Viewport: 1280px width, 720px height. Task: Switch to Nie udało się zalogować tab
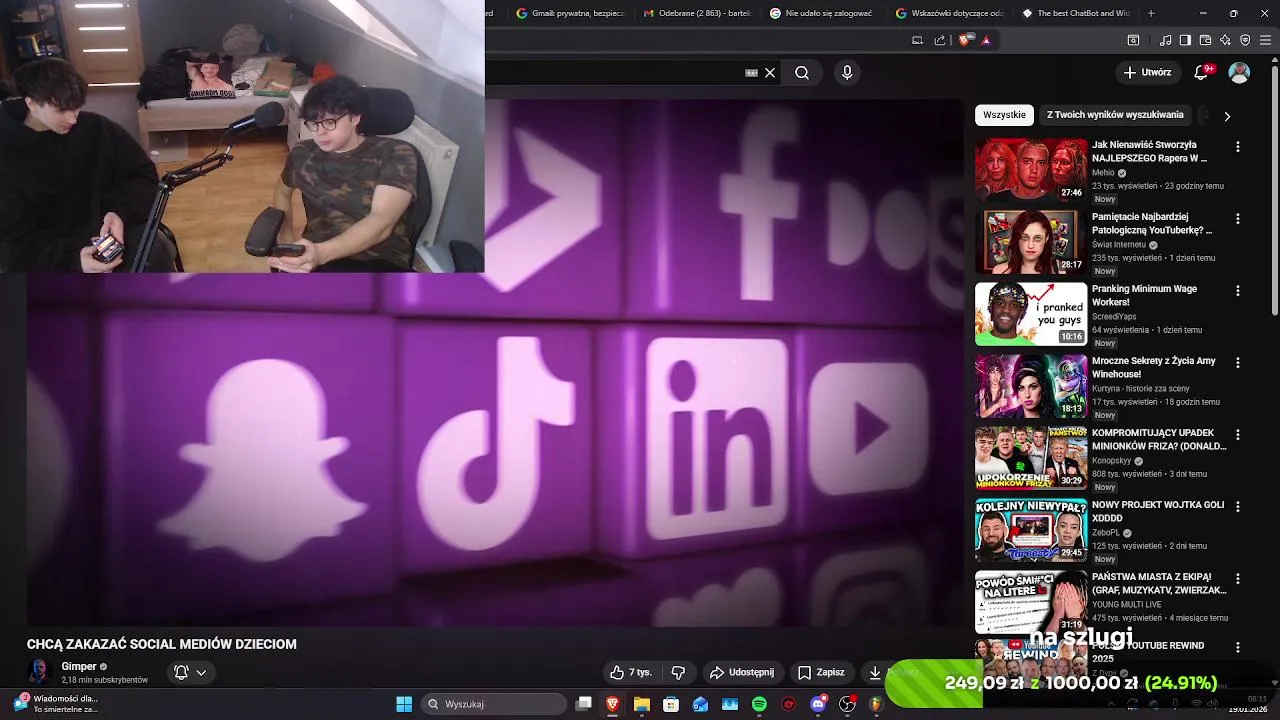coord(822,13)
